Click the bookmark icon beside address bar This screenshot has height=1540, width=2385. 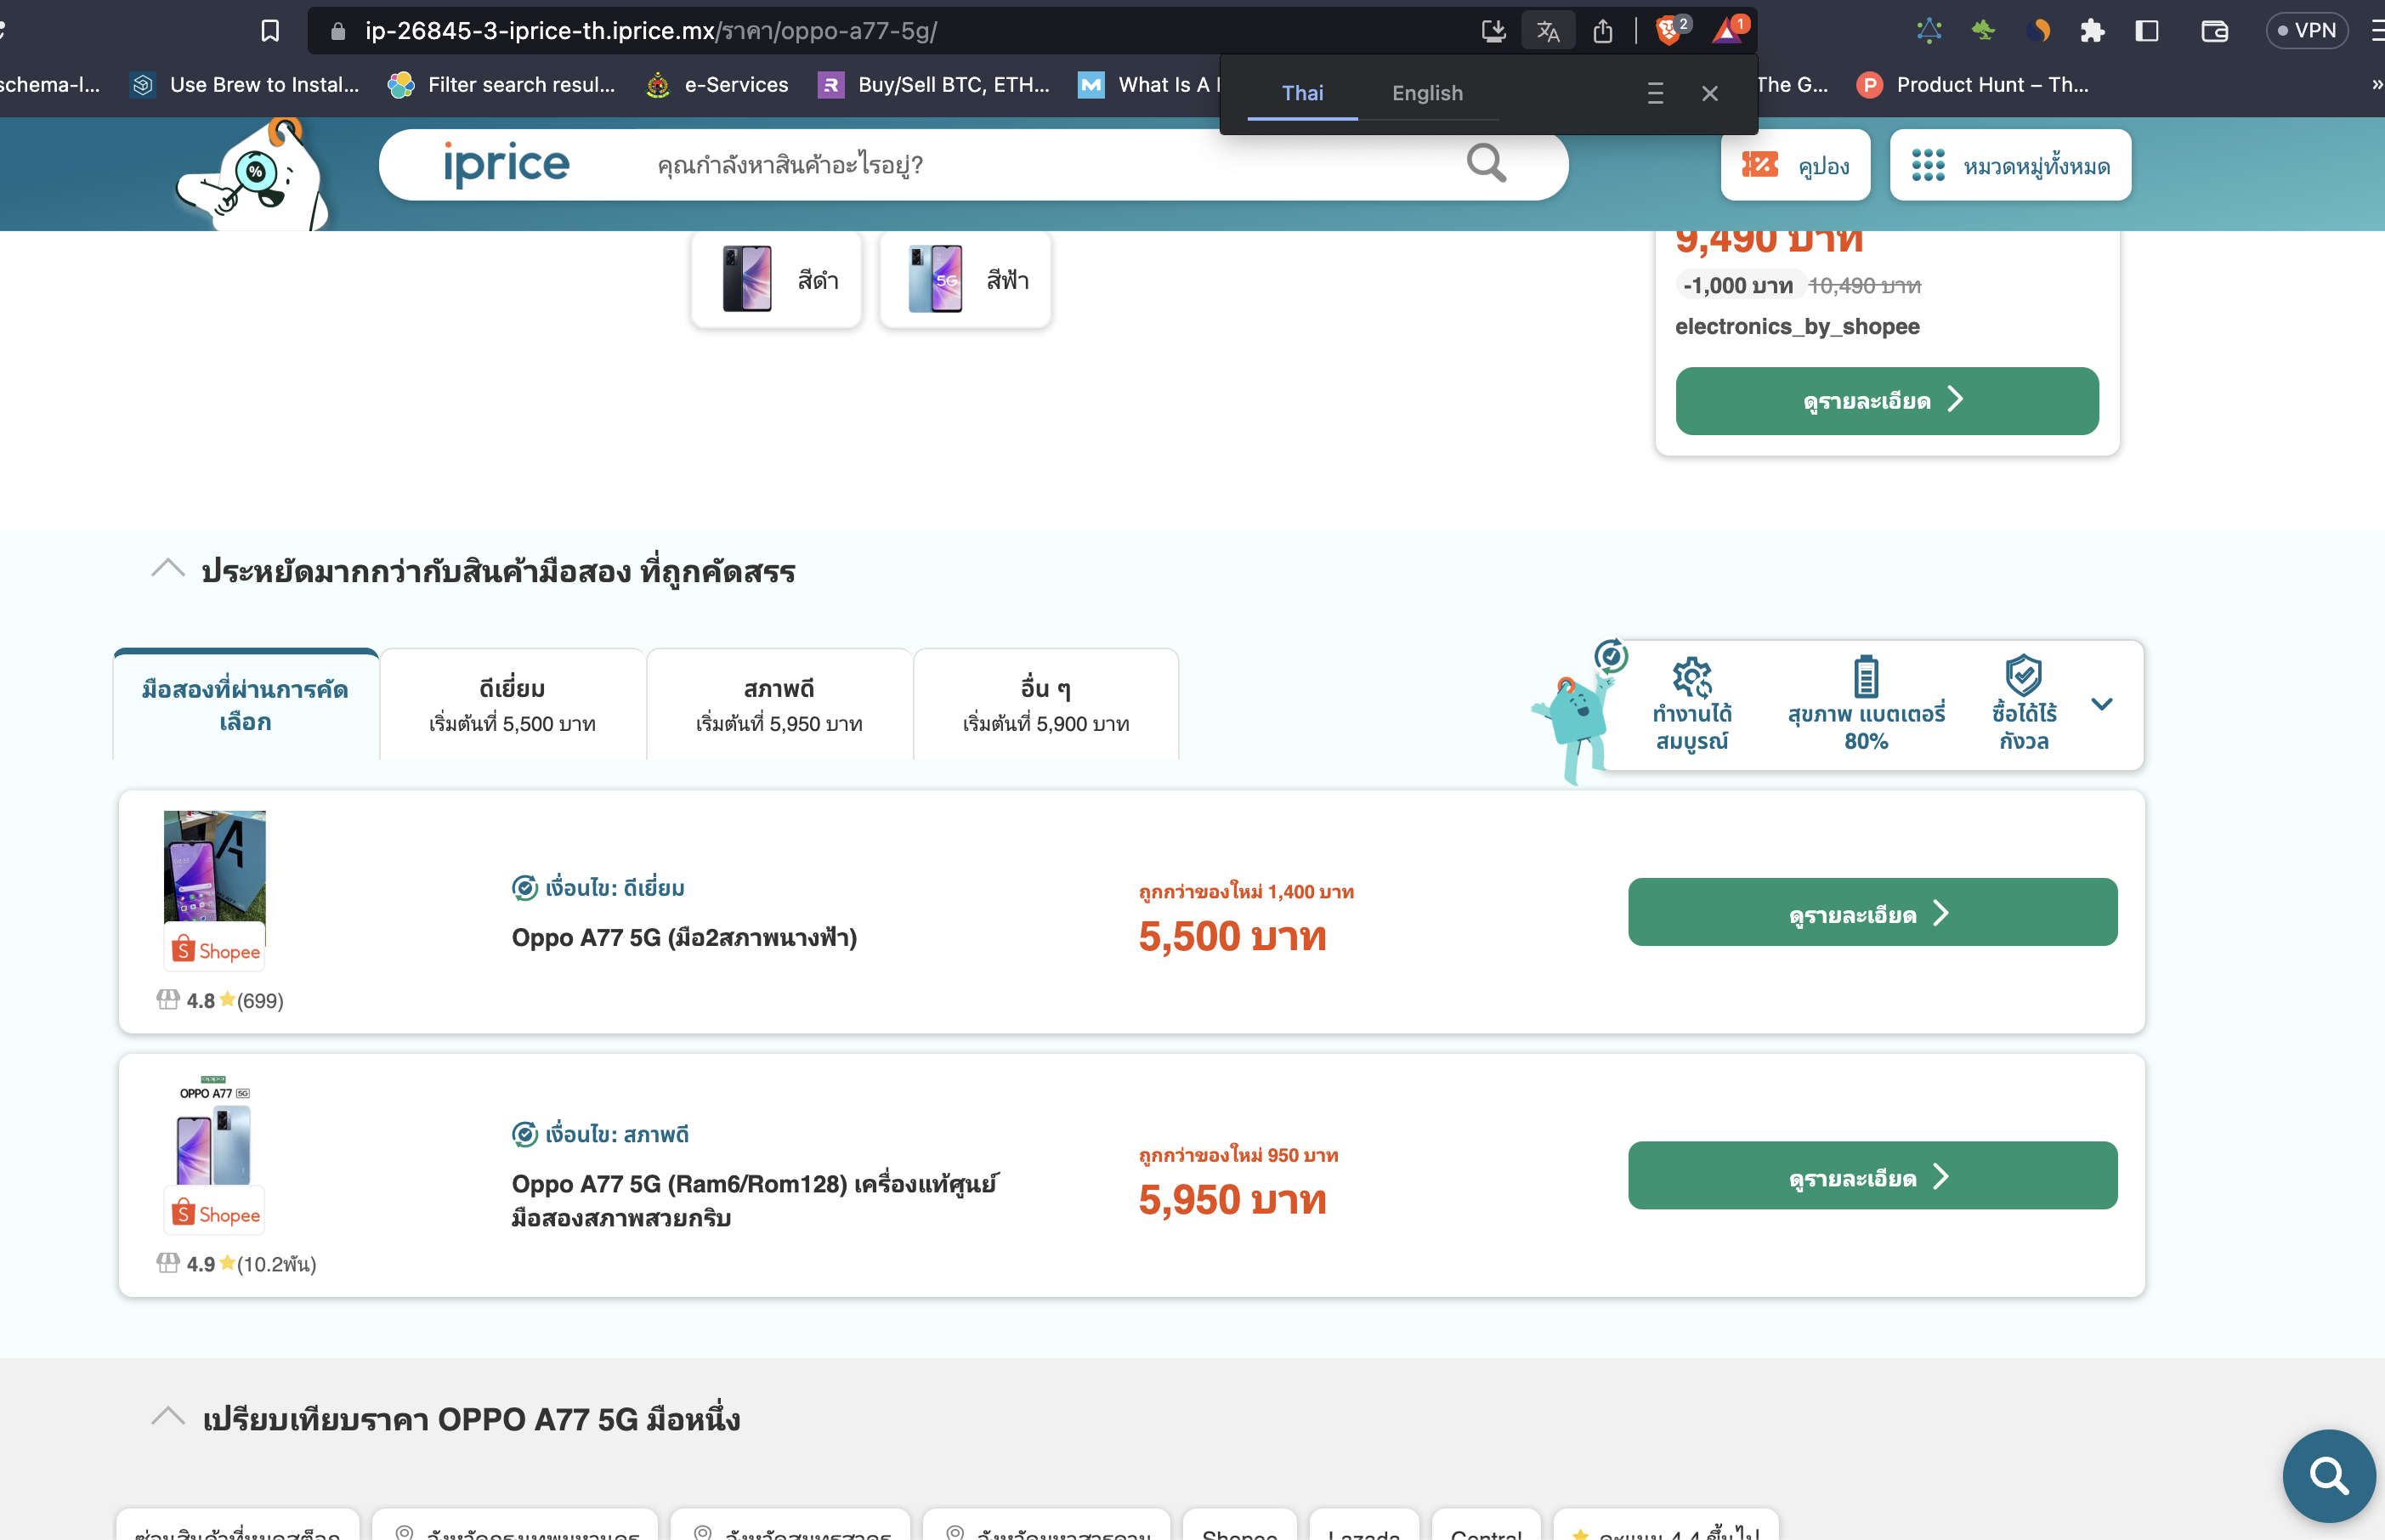tap(270, 31)
